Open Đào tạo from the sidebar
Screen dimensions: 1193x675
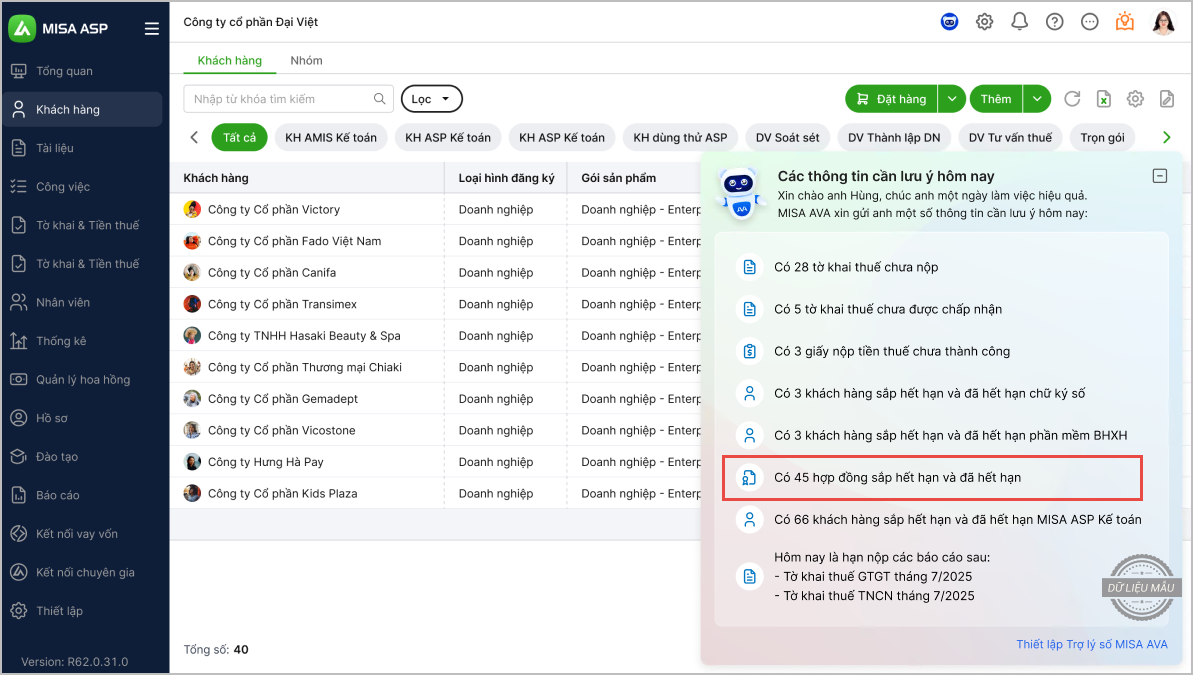[x=82, y=457]
